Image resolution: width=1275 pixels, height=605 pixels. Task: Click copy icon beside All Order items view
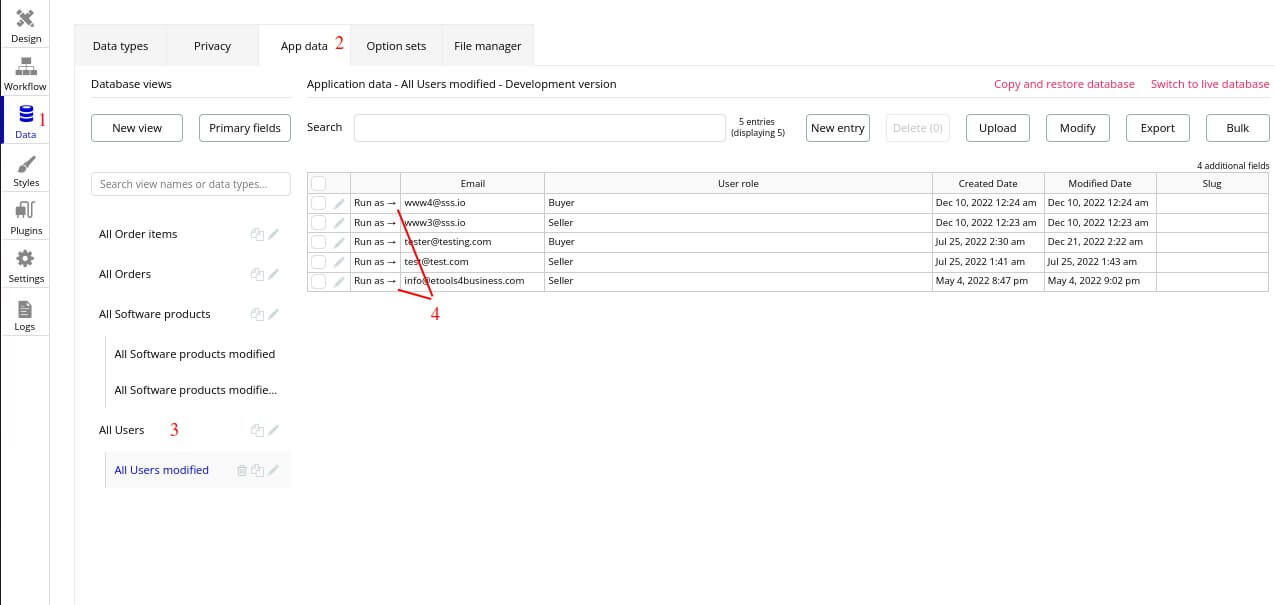click(x=257, y=234)
